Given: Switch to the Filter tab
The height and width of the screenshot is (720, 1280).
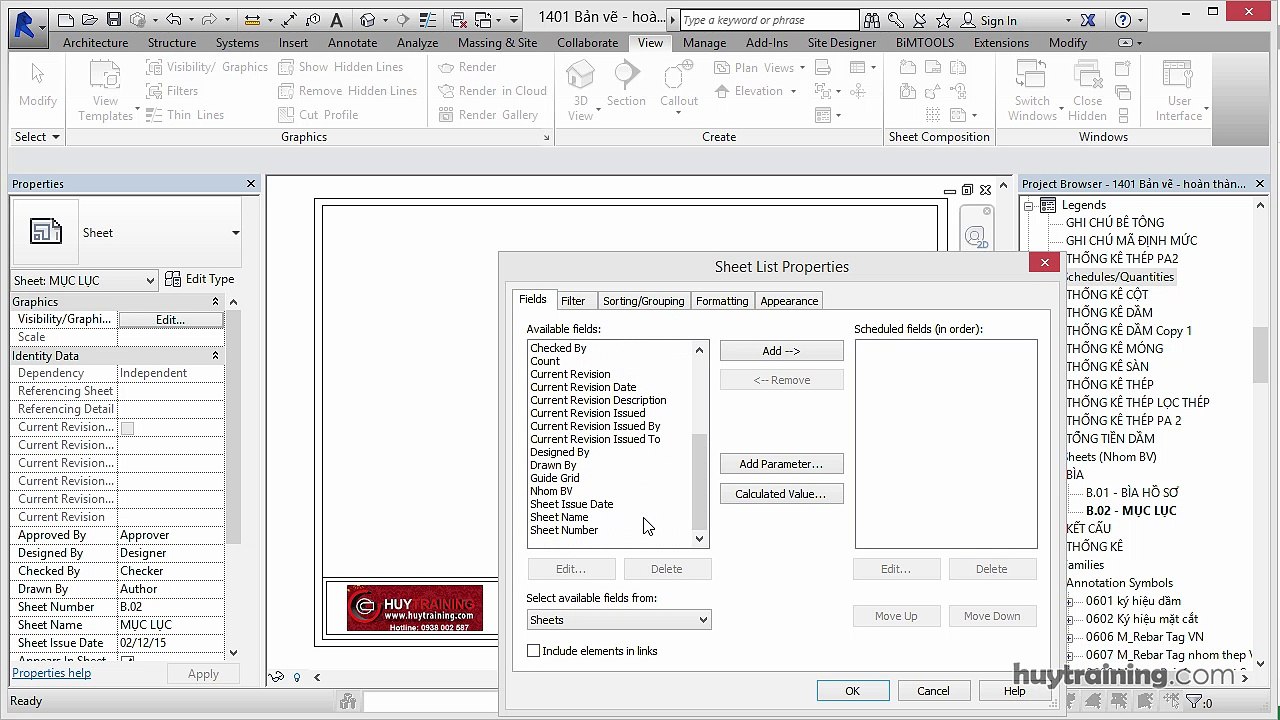Looking at the screenshot, I should pyautogui.click(x=573, y=301).
